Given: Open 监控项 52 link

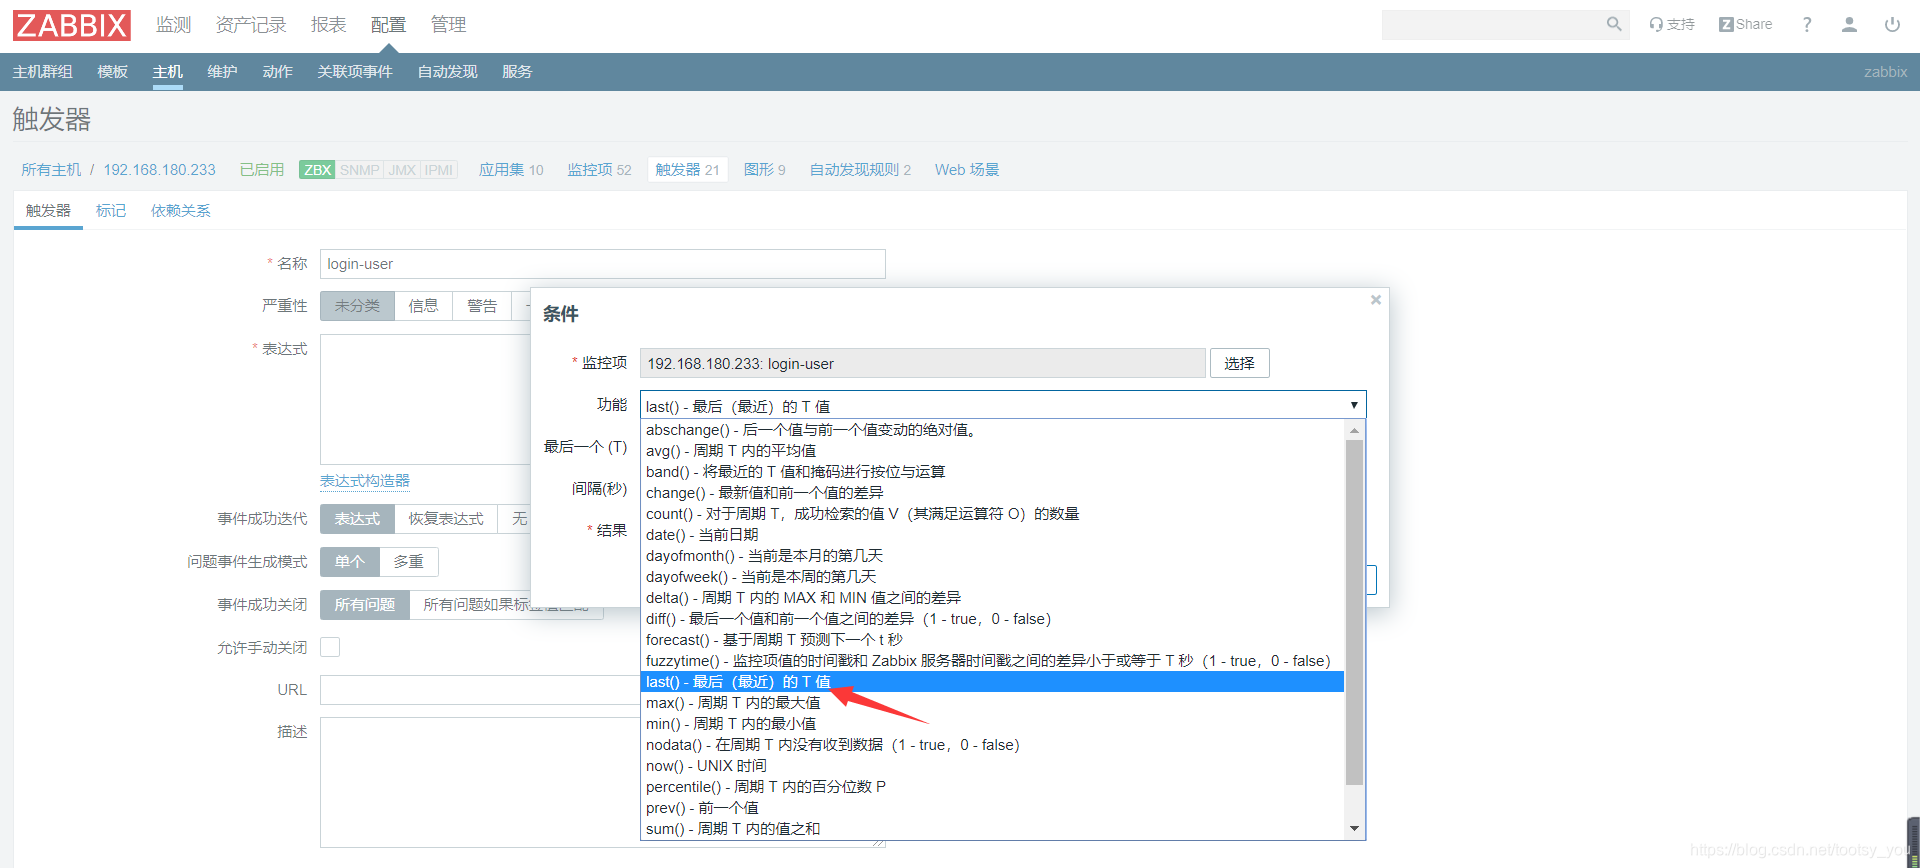Looking at the screenshot, I should (x=599, y=170).
